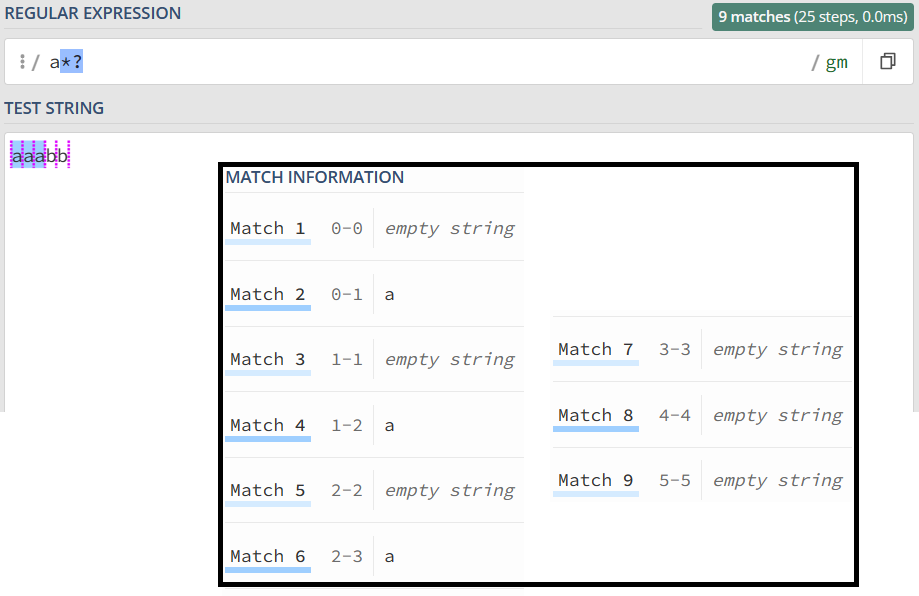
Task: Select the Match 5 label
Action: (x=267, y=490)
